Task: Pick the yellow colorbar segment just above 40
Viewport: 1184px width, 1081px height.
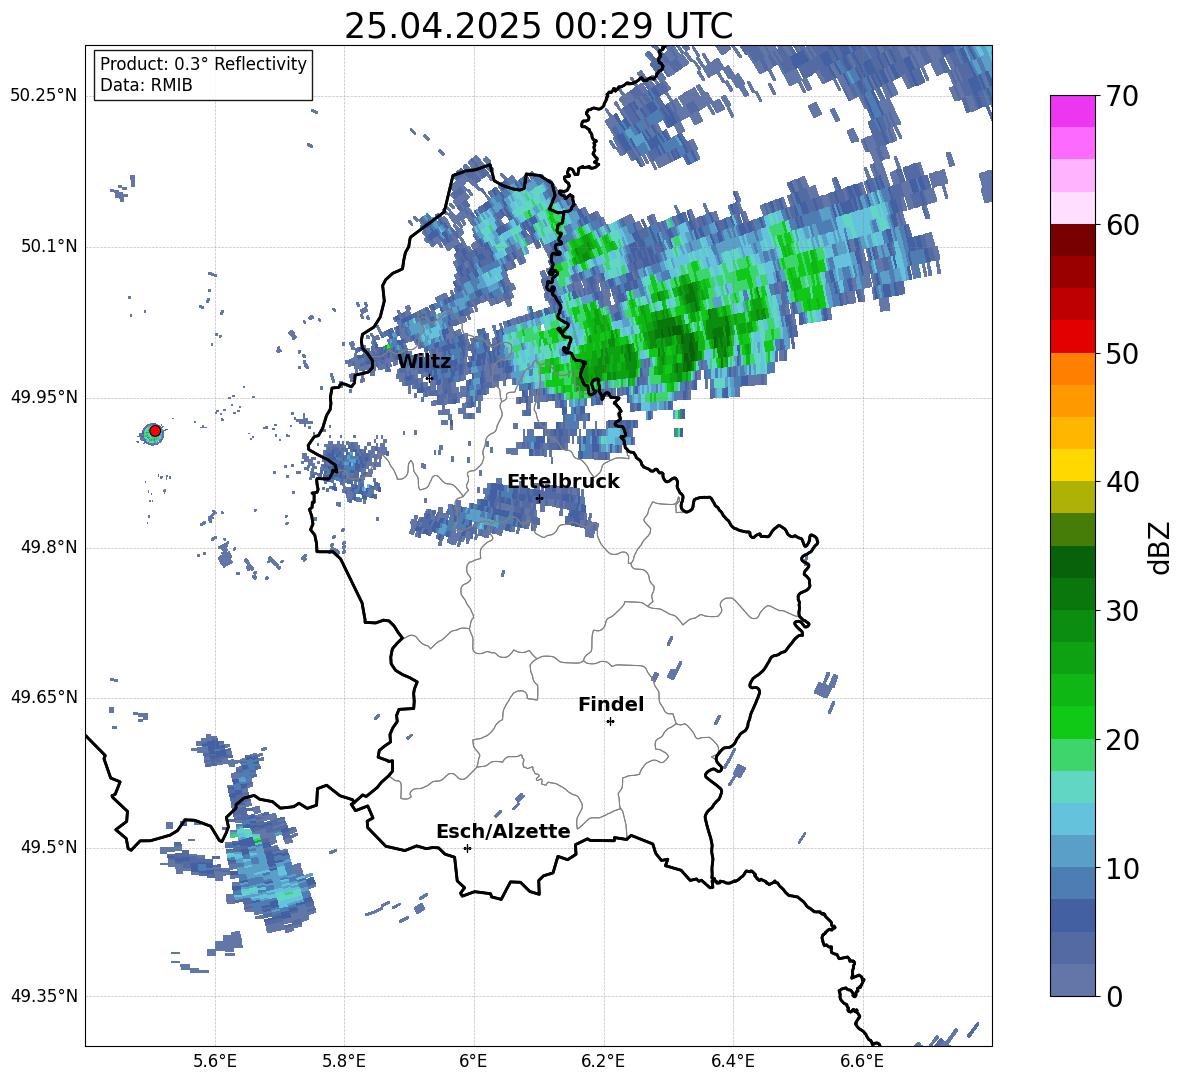Action: pos(1072,466)
